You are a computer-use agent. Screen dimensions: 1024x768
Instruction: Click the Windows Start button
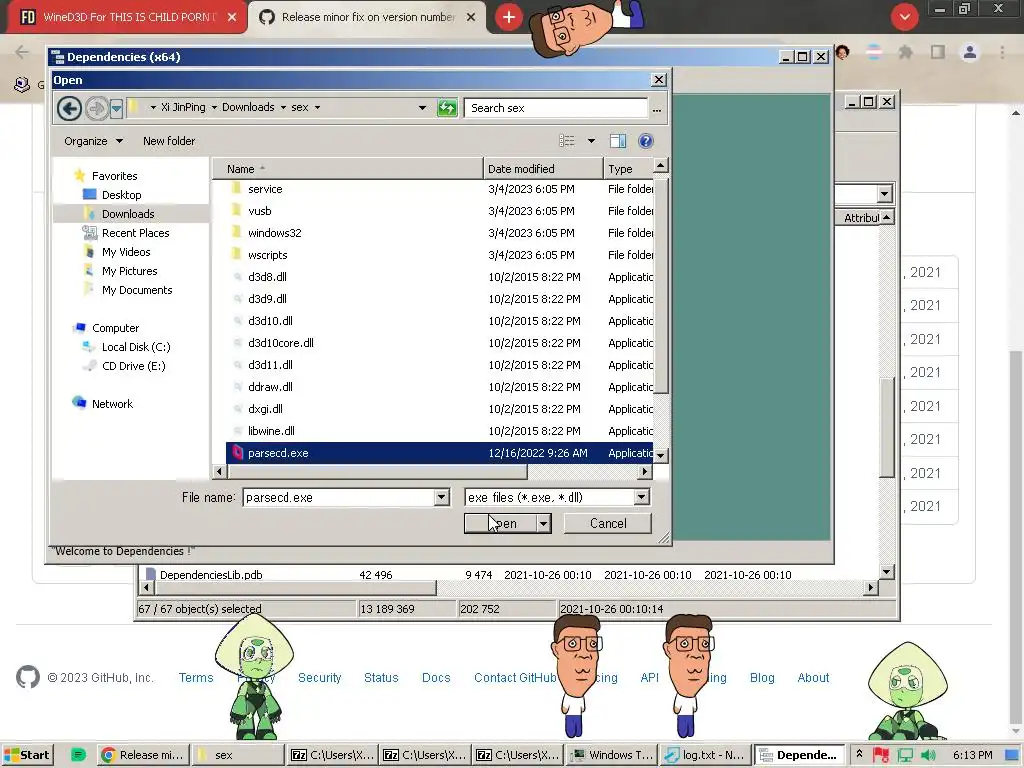[27, 755]
